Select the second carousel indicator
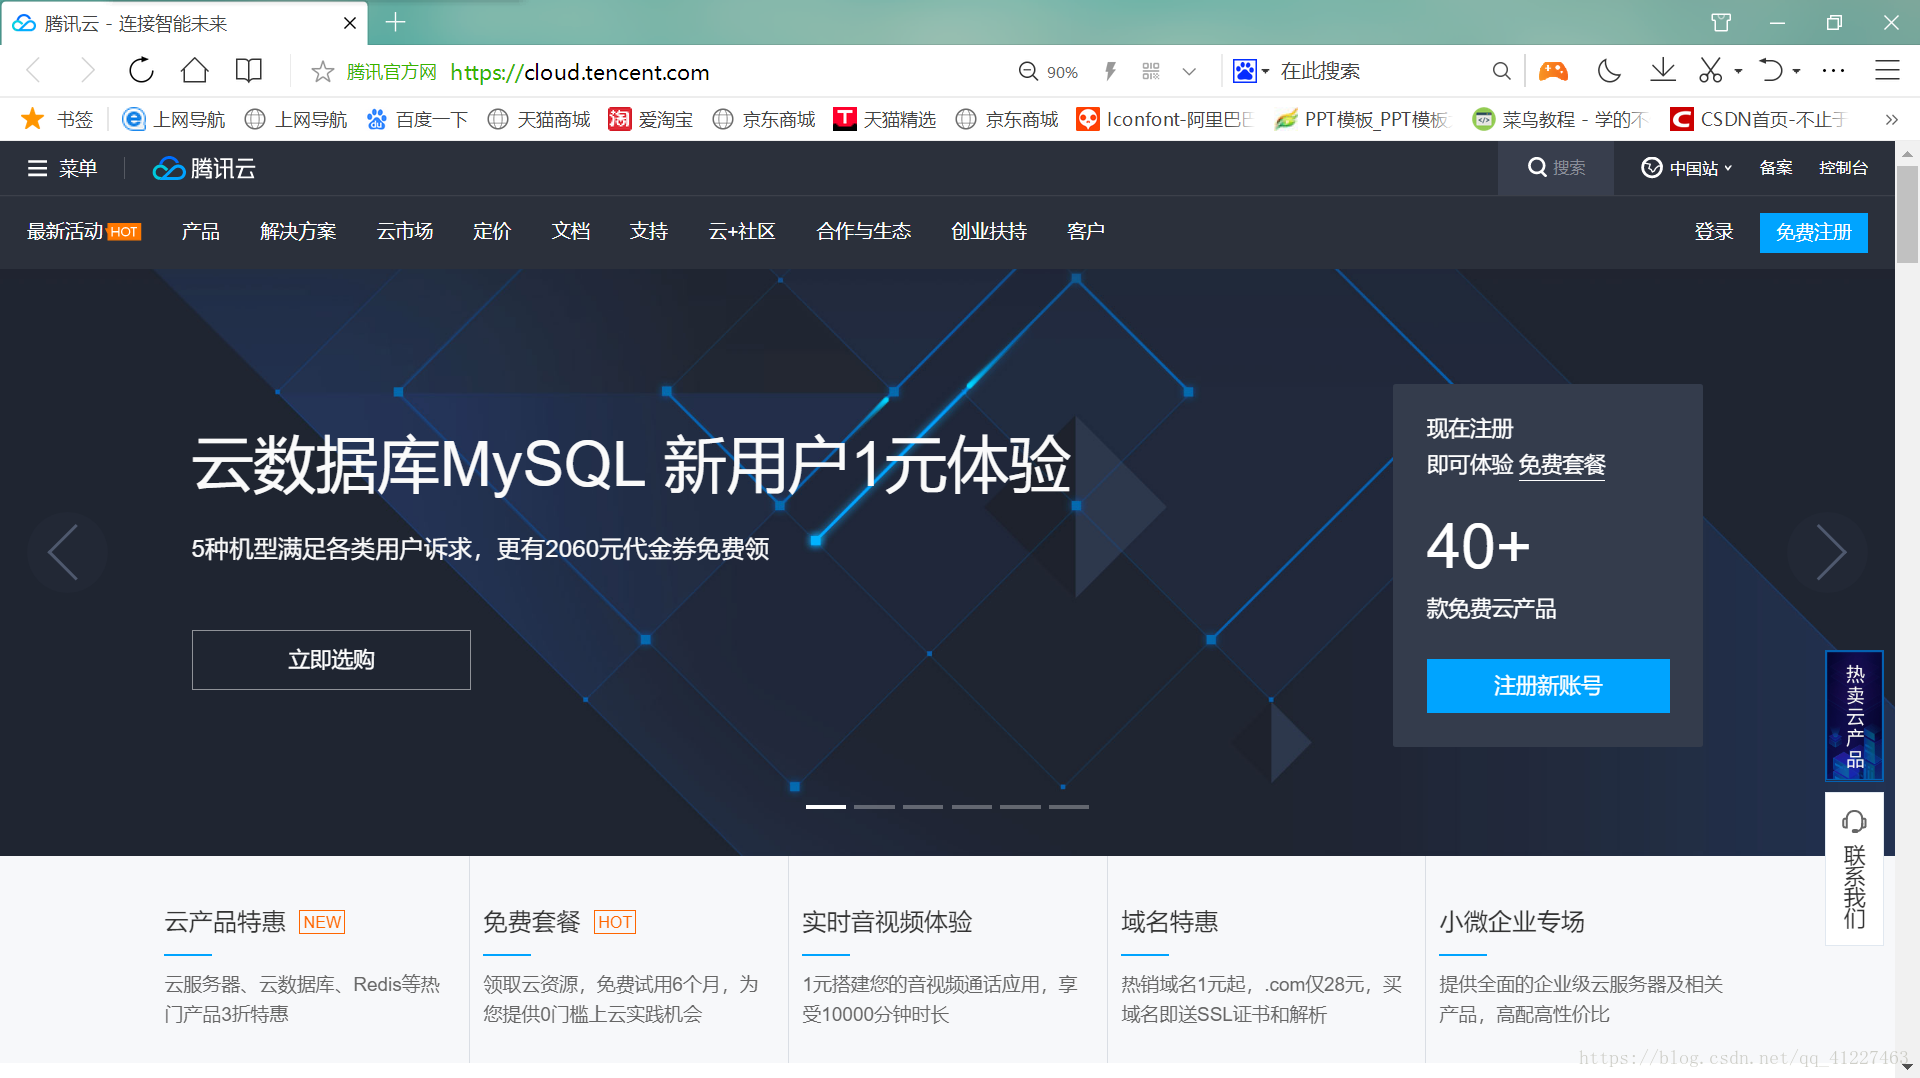The height and width of the screenshot is (1078, 1920). (x=874, y=807)
